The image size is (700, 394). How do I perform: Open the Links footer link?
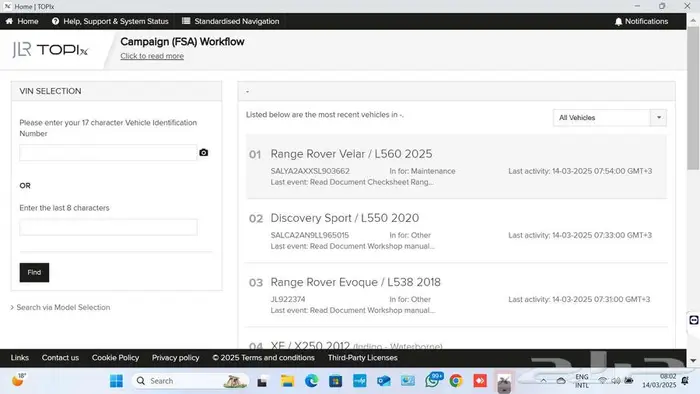click(20, 358)
